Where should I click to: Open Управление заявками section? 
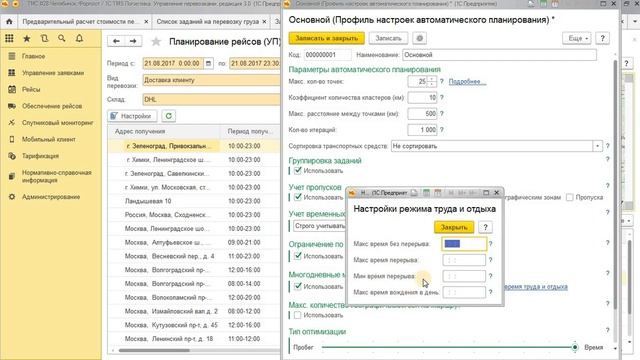(x=53, y=73)
